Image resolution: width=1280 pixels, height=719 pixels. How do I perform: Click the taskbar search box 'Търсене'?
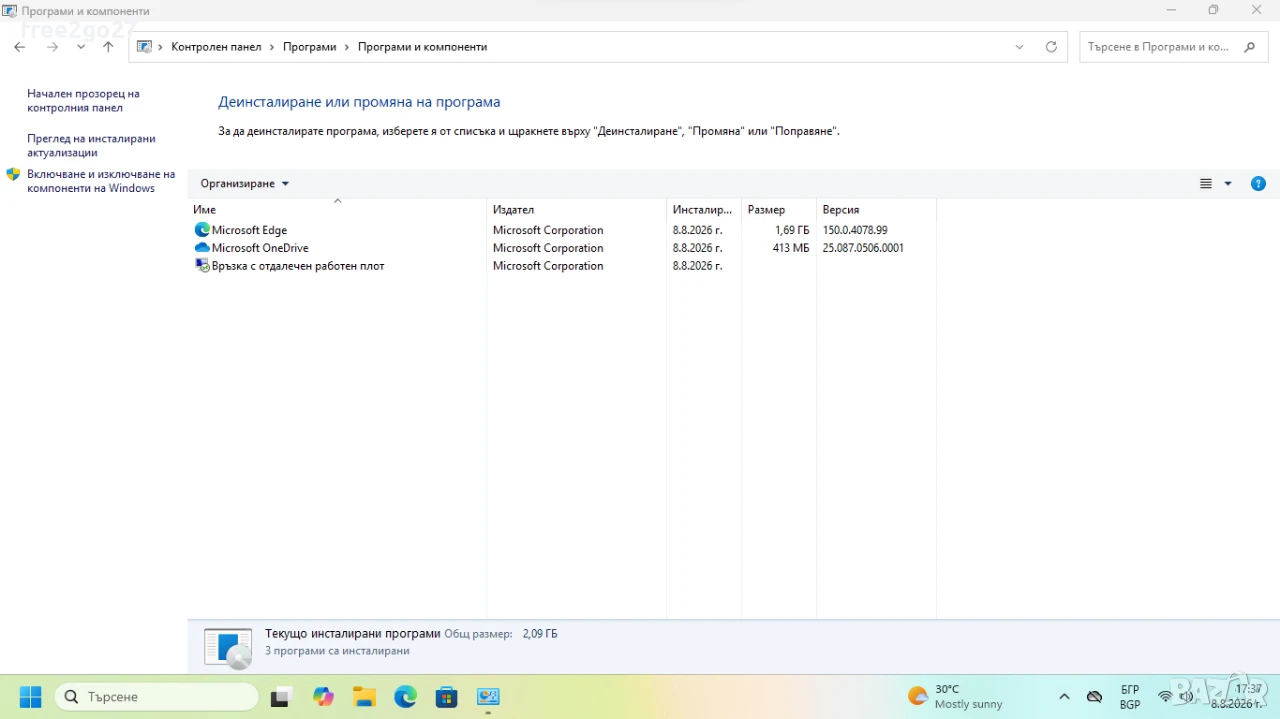tap(157, 696)
